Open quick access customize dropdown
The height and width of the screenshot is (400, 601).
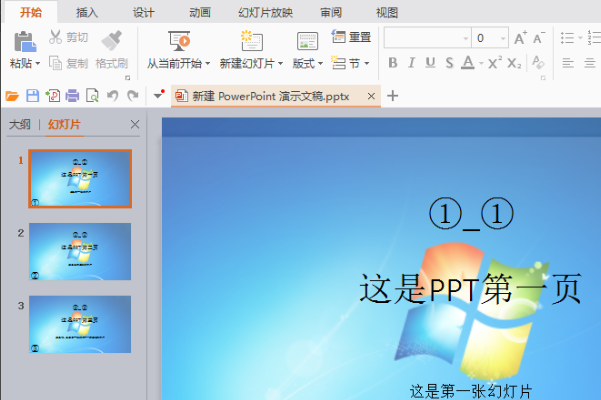[x=158, y=95]
